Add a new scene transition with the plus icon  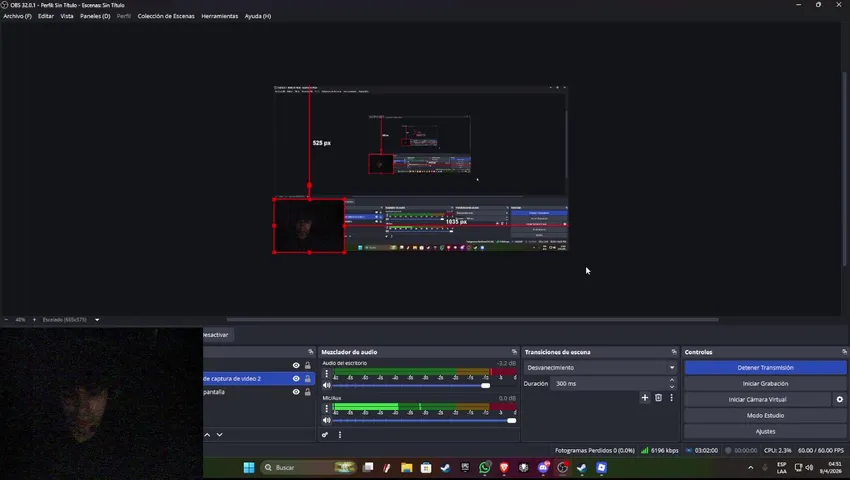click(645, 398)
